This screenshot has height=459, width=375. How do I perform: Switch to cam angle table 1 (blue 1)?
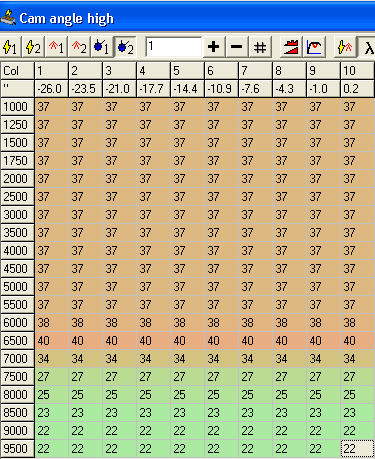coord(102,47)
